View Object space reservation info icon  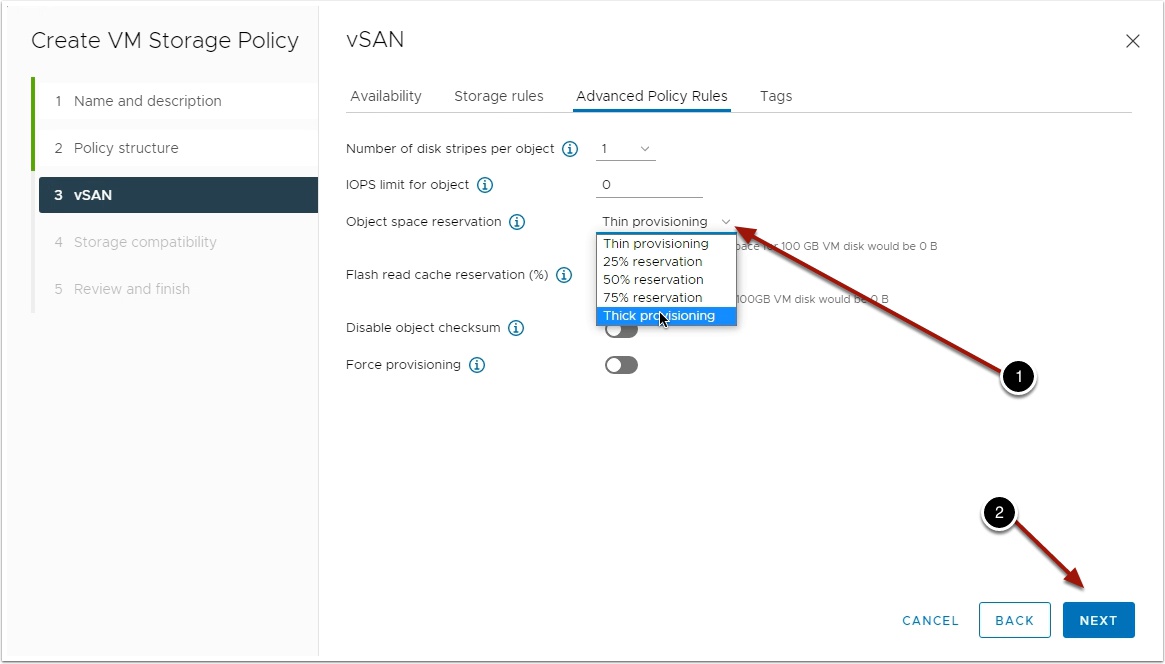516,222
